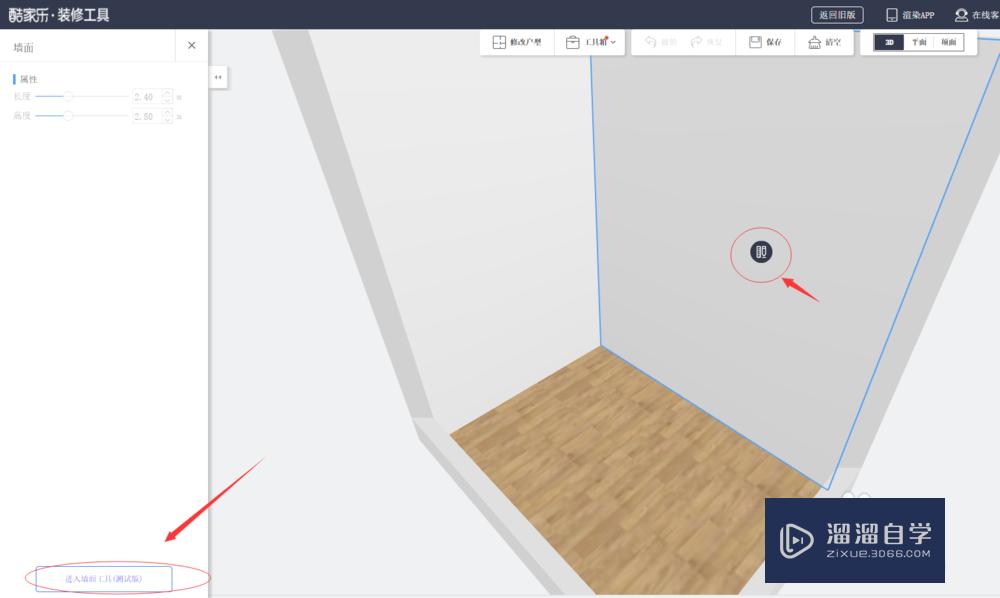Screen dimensions: 1000x598
Task: Switch to 3D view mode
Action: click(889, 42)
